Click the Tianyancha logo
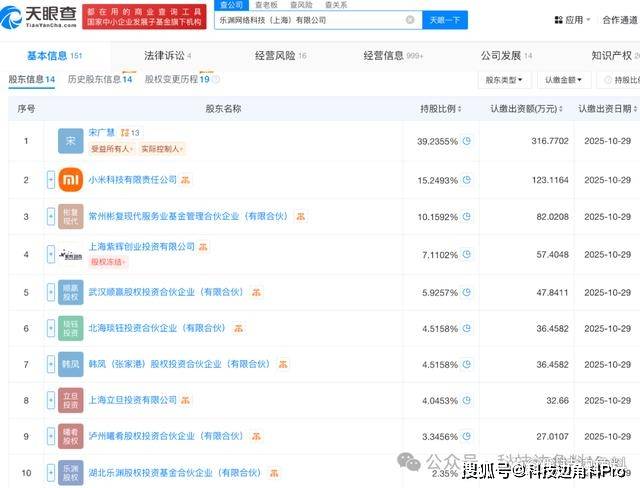Viewport: 640px width, 488px height. 39,16
